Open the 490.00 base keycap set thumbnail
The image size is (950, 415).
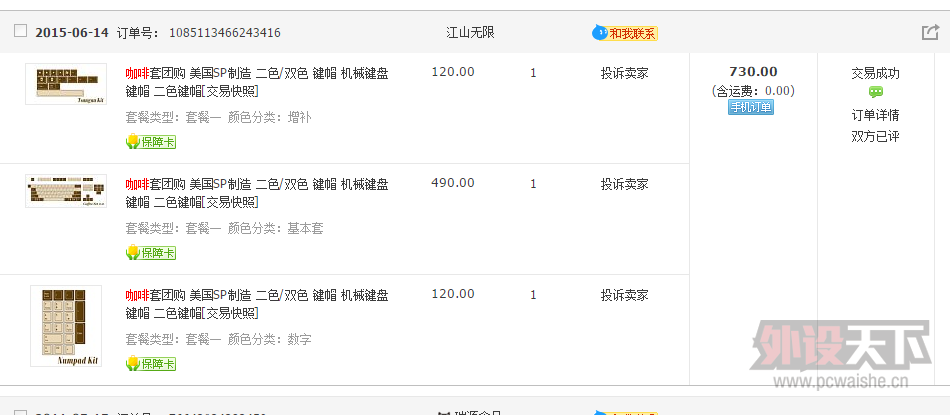pyautogui.click(x=66, y=191)
